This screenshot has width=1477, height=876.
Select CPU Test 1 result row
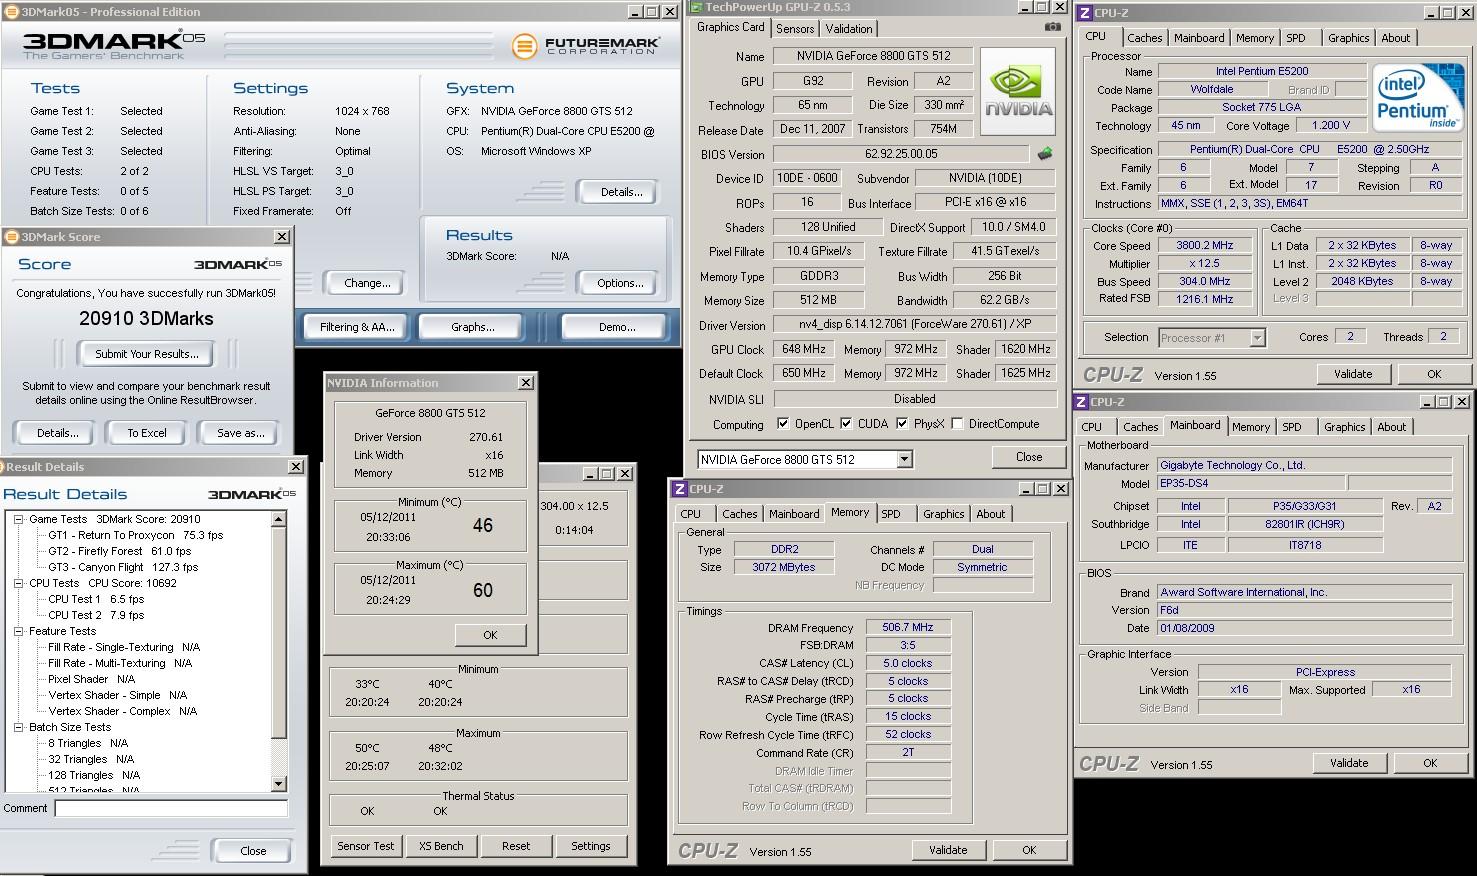pyautogui.click(x=95, y=599)
